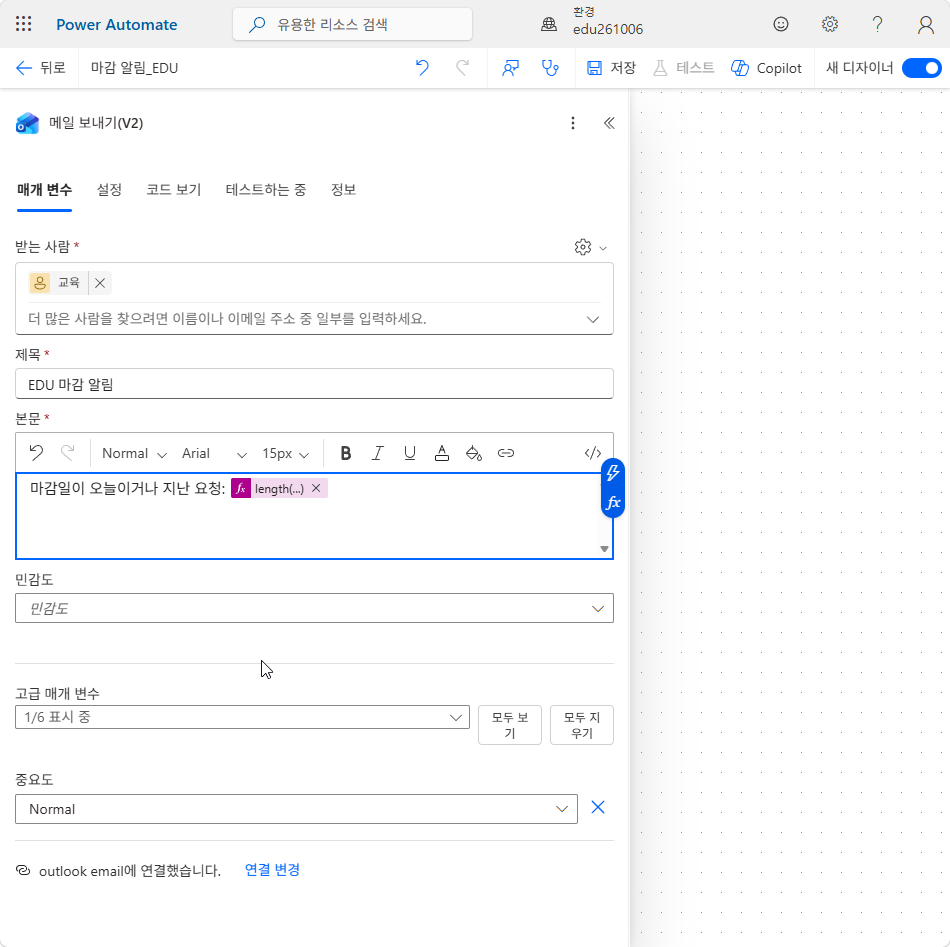Open the 받는 사람 field gear options
950x947 pixels.
click(x=590, y=247)
